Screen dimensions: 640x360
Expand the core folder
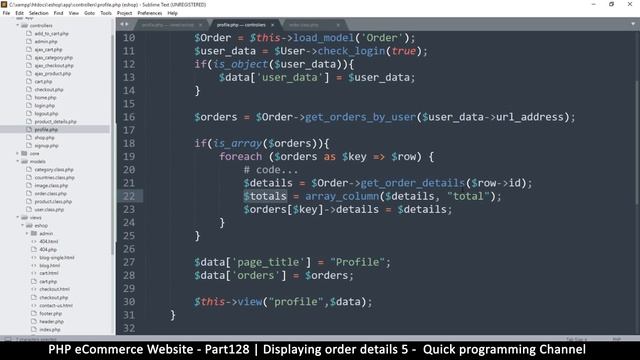[x=18, y=153]
